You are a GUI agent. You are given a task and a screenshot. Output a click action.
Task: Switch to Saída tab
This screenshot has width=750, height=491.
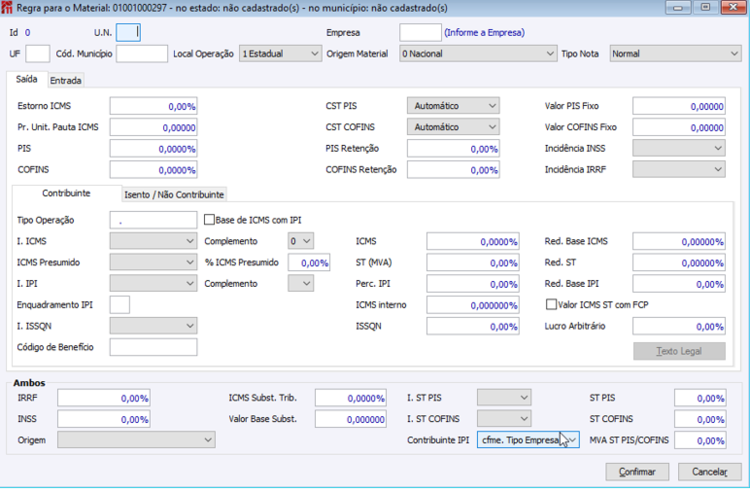point(27,79)
